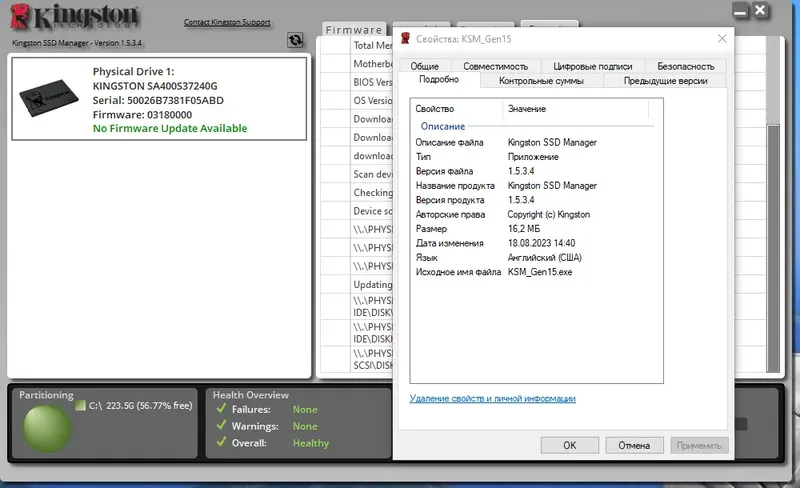Open Contact Kingston Support link
Image resolution: width=800 pixels, height=488 pixels.
coord(227,22)
